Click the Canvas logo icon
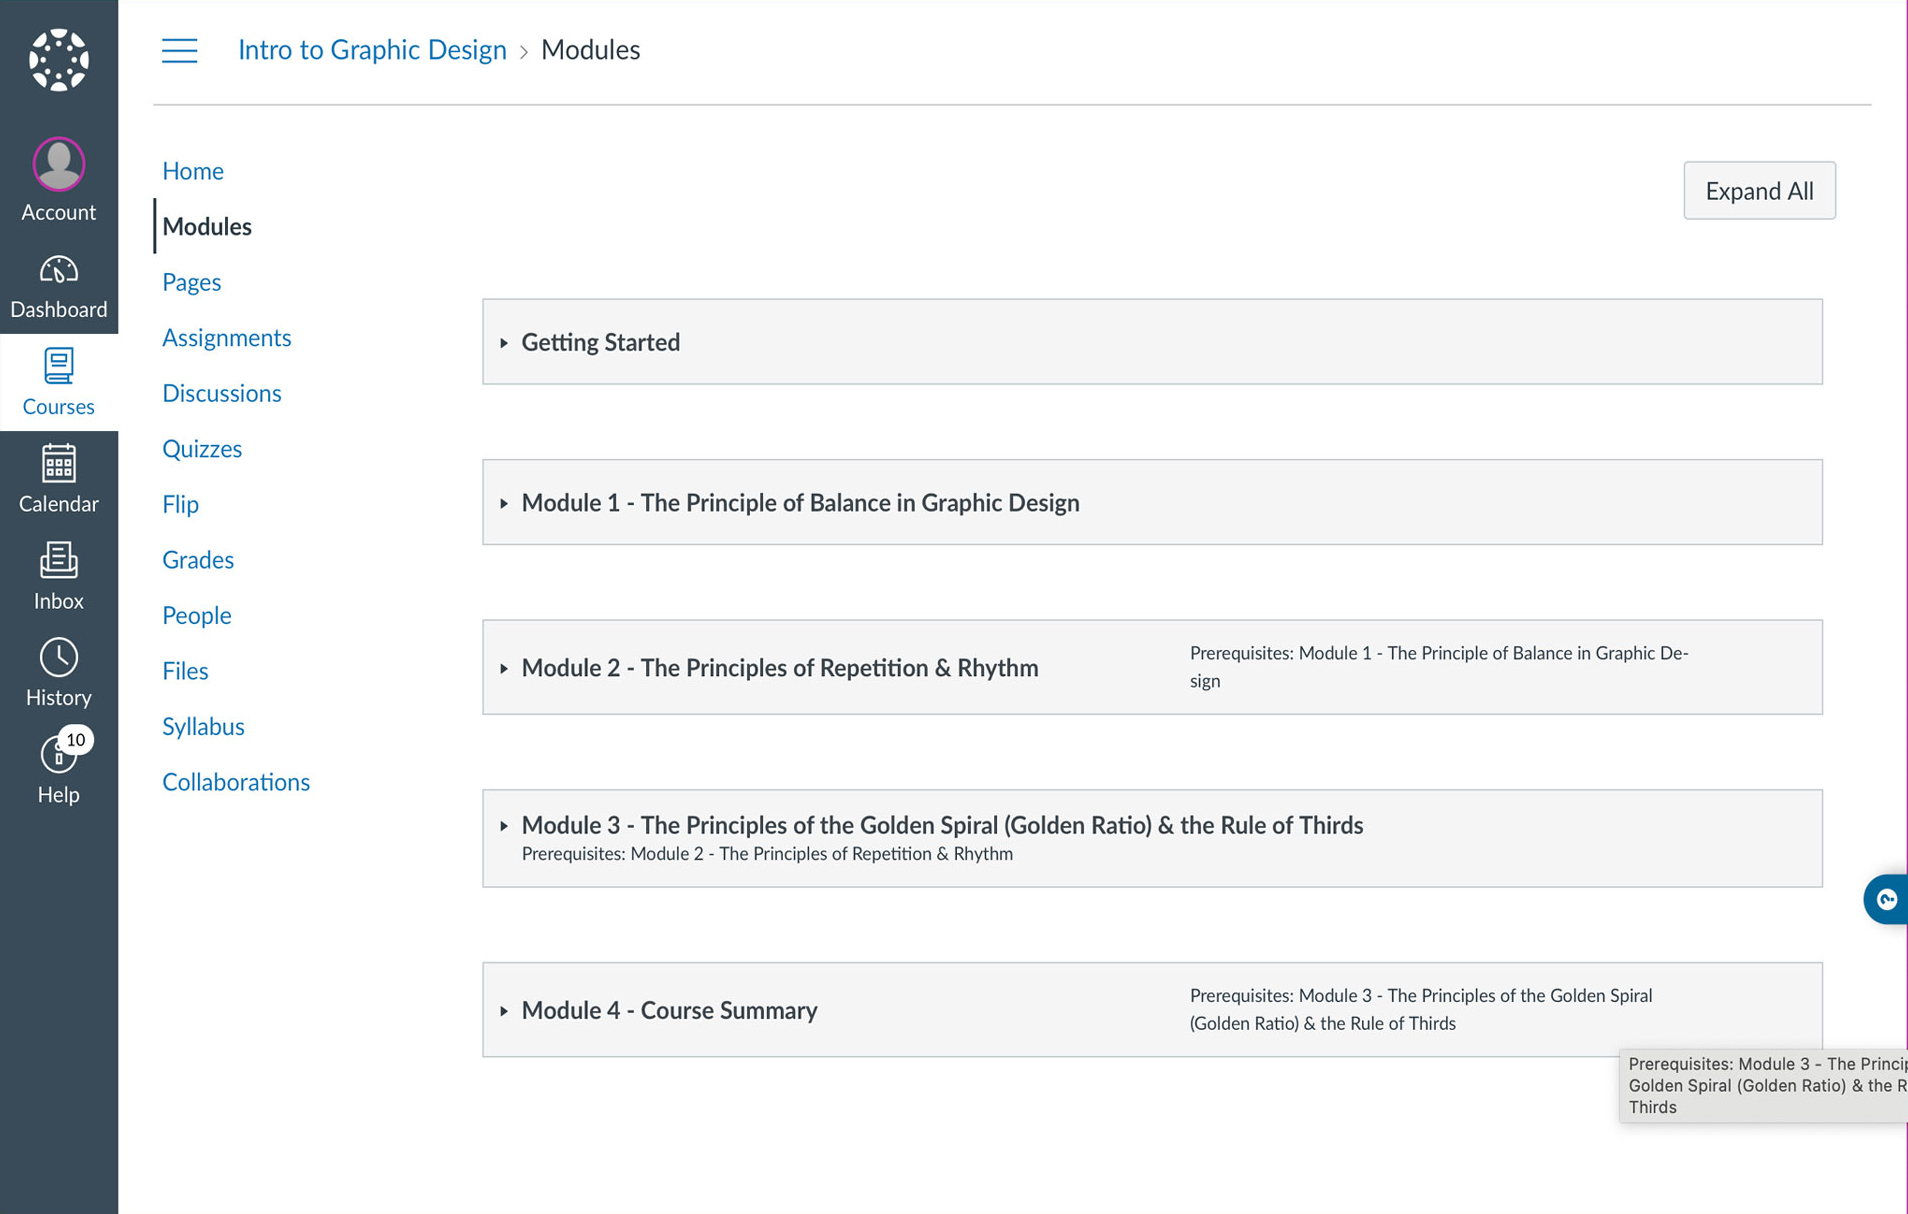 tap(58, 60)
